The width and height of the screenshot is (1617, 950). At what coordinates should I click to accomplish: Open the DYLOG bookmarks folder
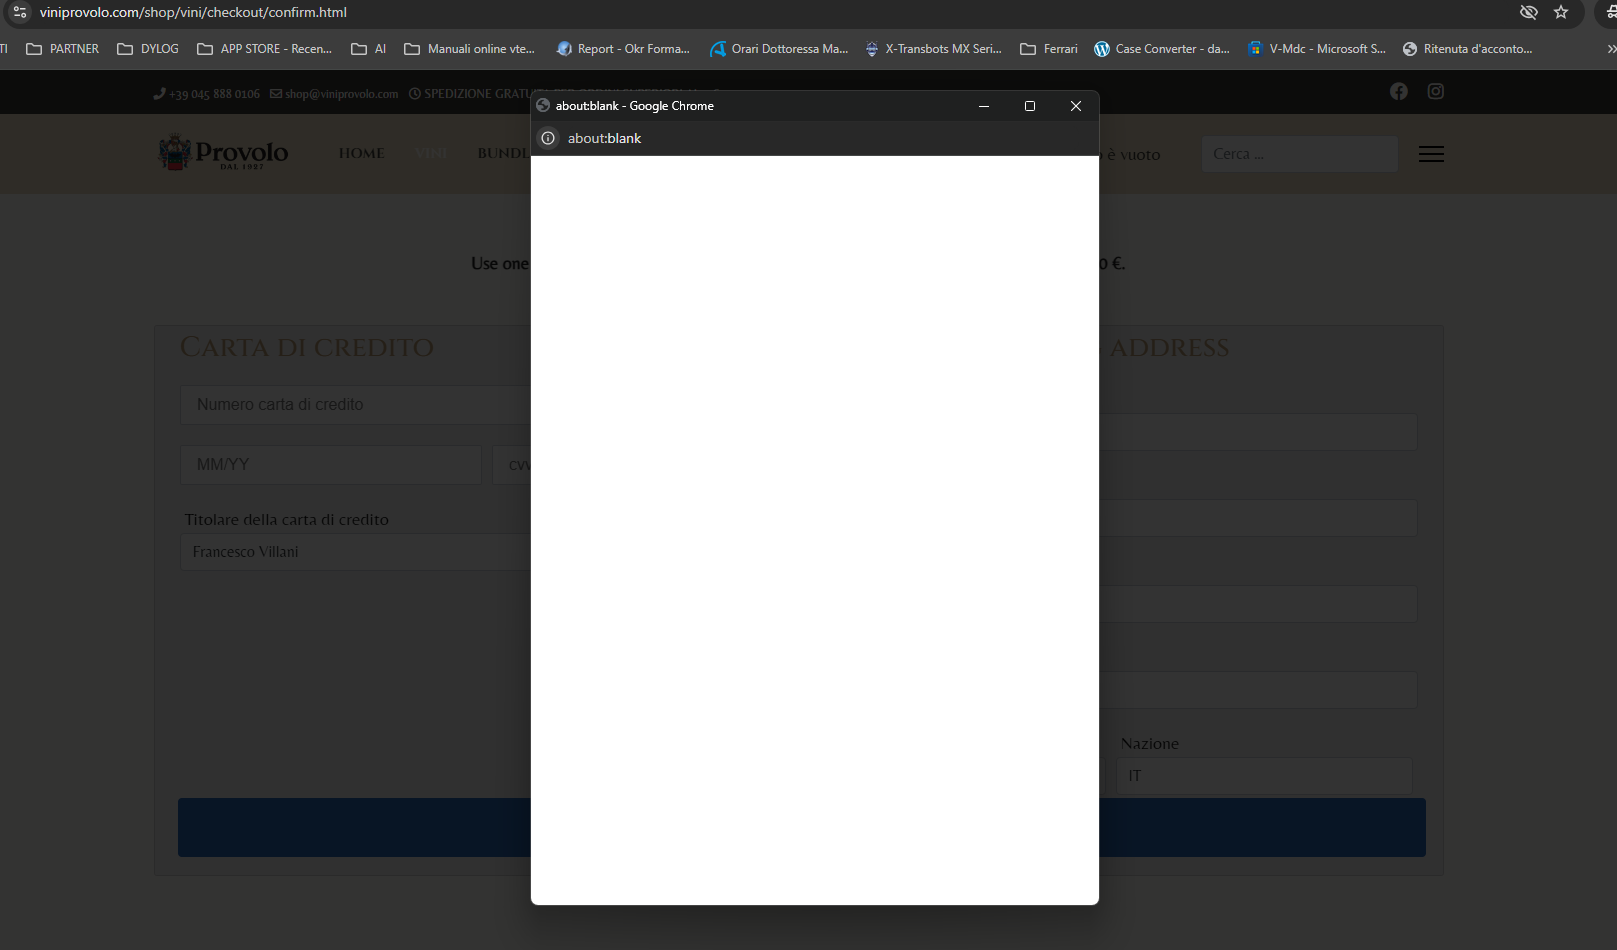click(148, 49)
